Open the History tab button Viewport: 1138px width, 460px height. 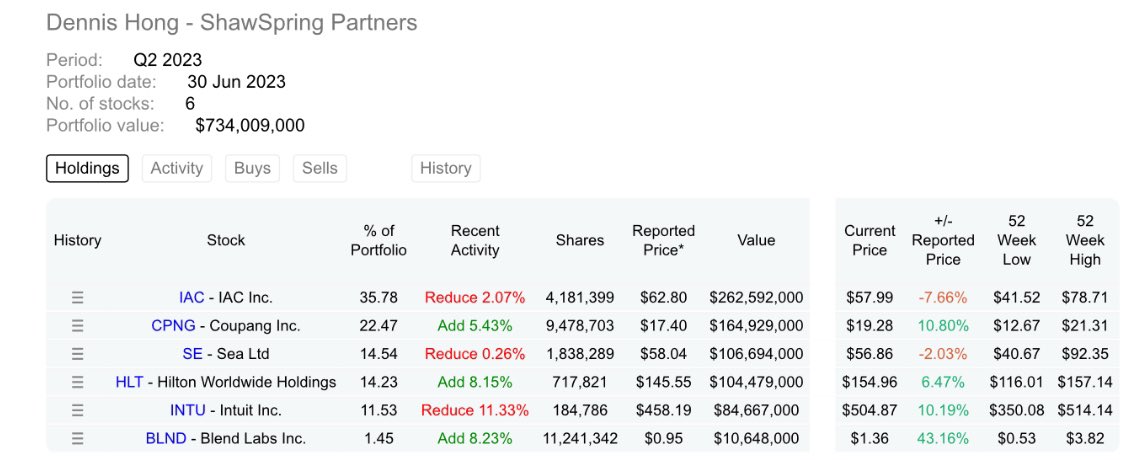tap(445, 168)
